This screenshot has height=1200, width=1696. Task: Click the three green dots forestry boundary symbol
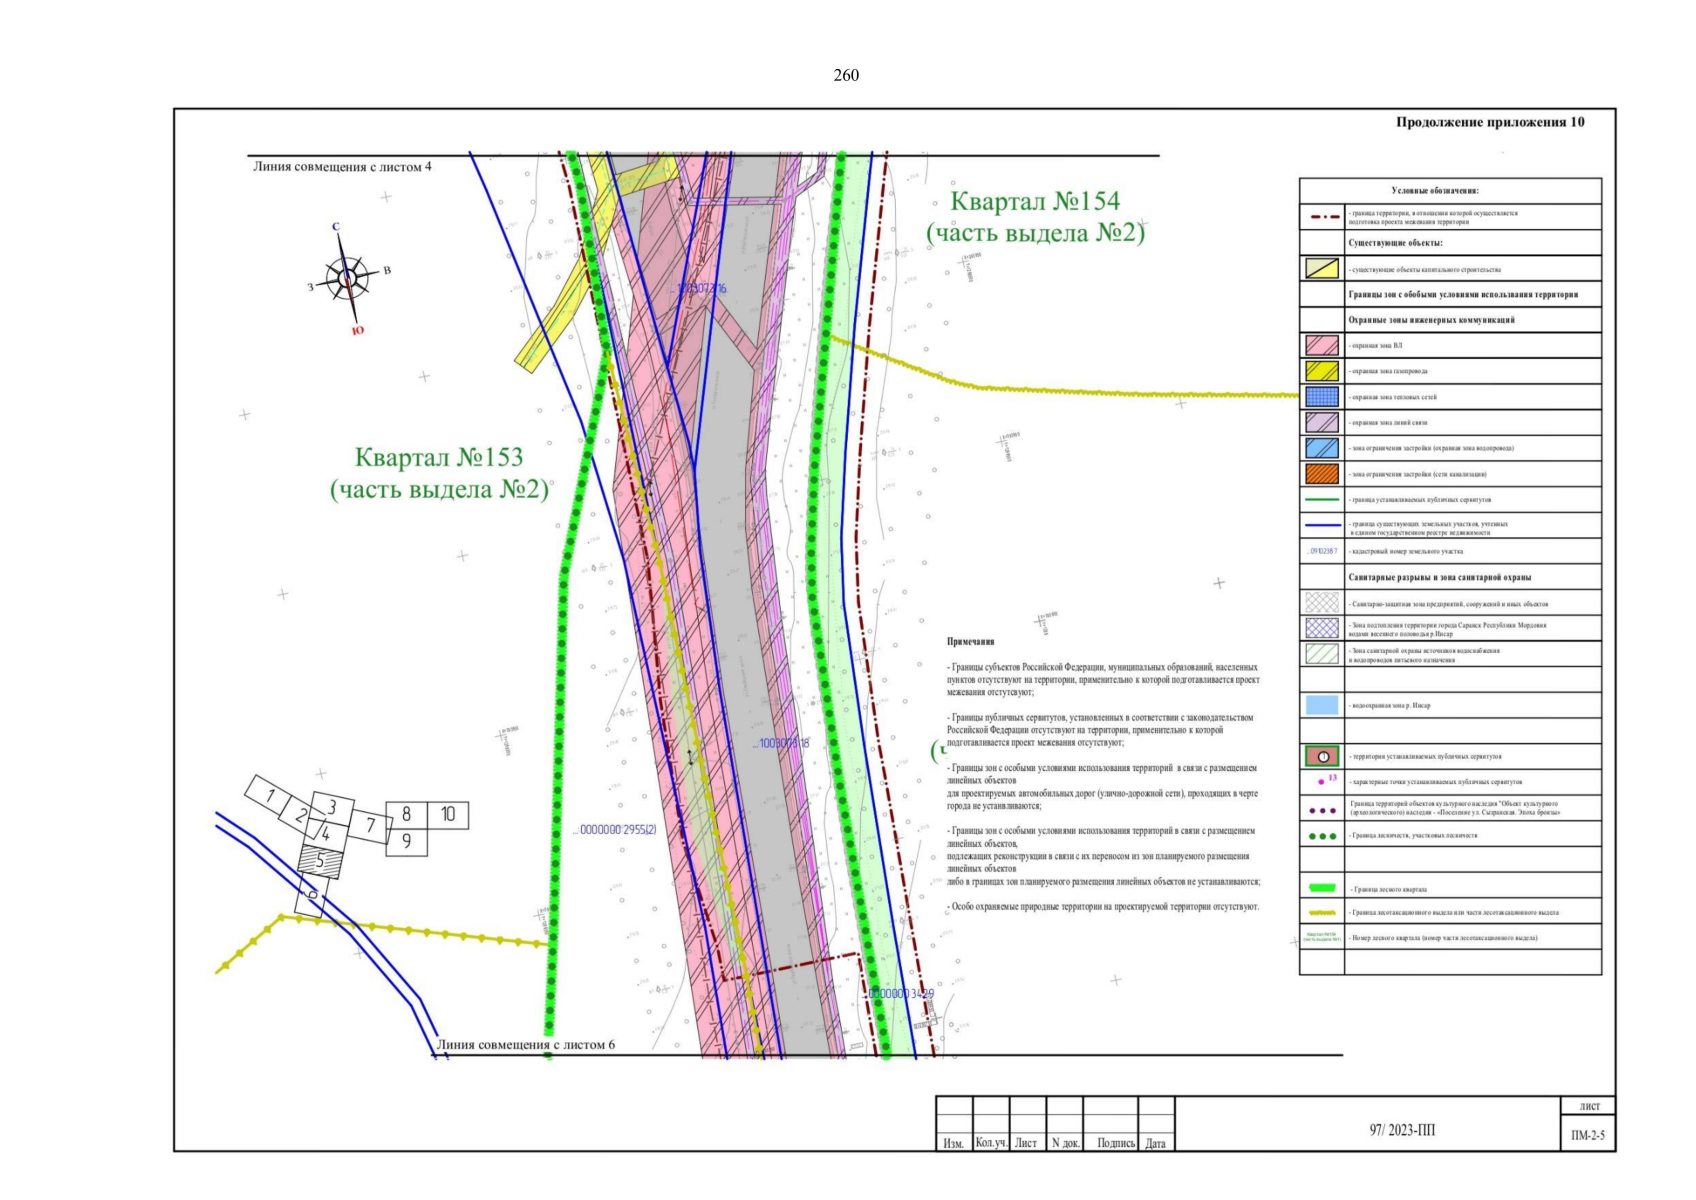pyautogui.click(x=1321, y=836)
